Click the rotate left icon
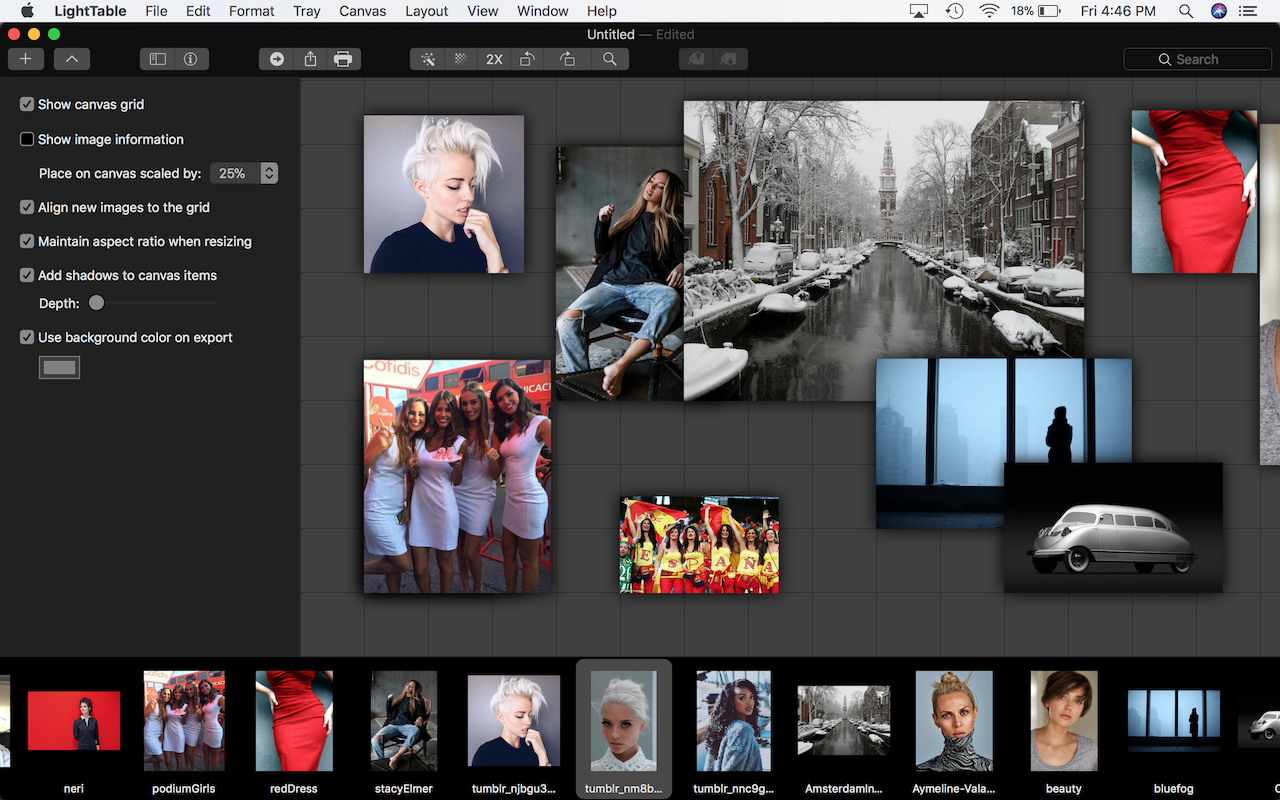Viewport: 1280px width, 800px height. (527, 59)
